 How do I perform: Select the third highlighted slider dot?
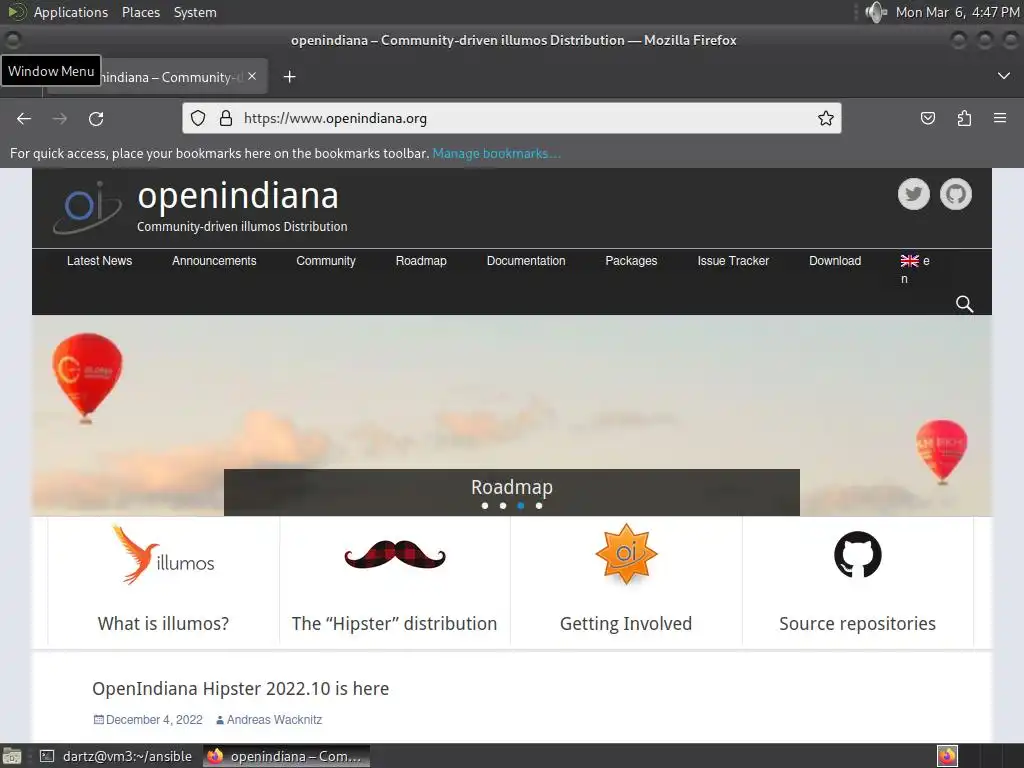(520, 505)
